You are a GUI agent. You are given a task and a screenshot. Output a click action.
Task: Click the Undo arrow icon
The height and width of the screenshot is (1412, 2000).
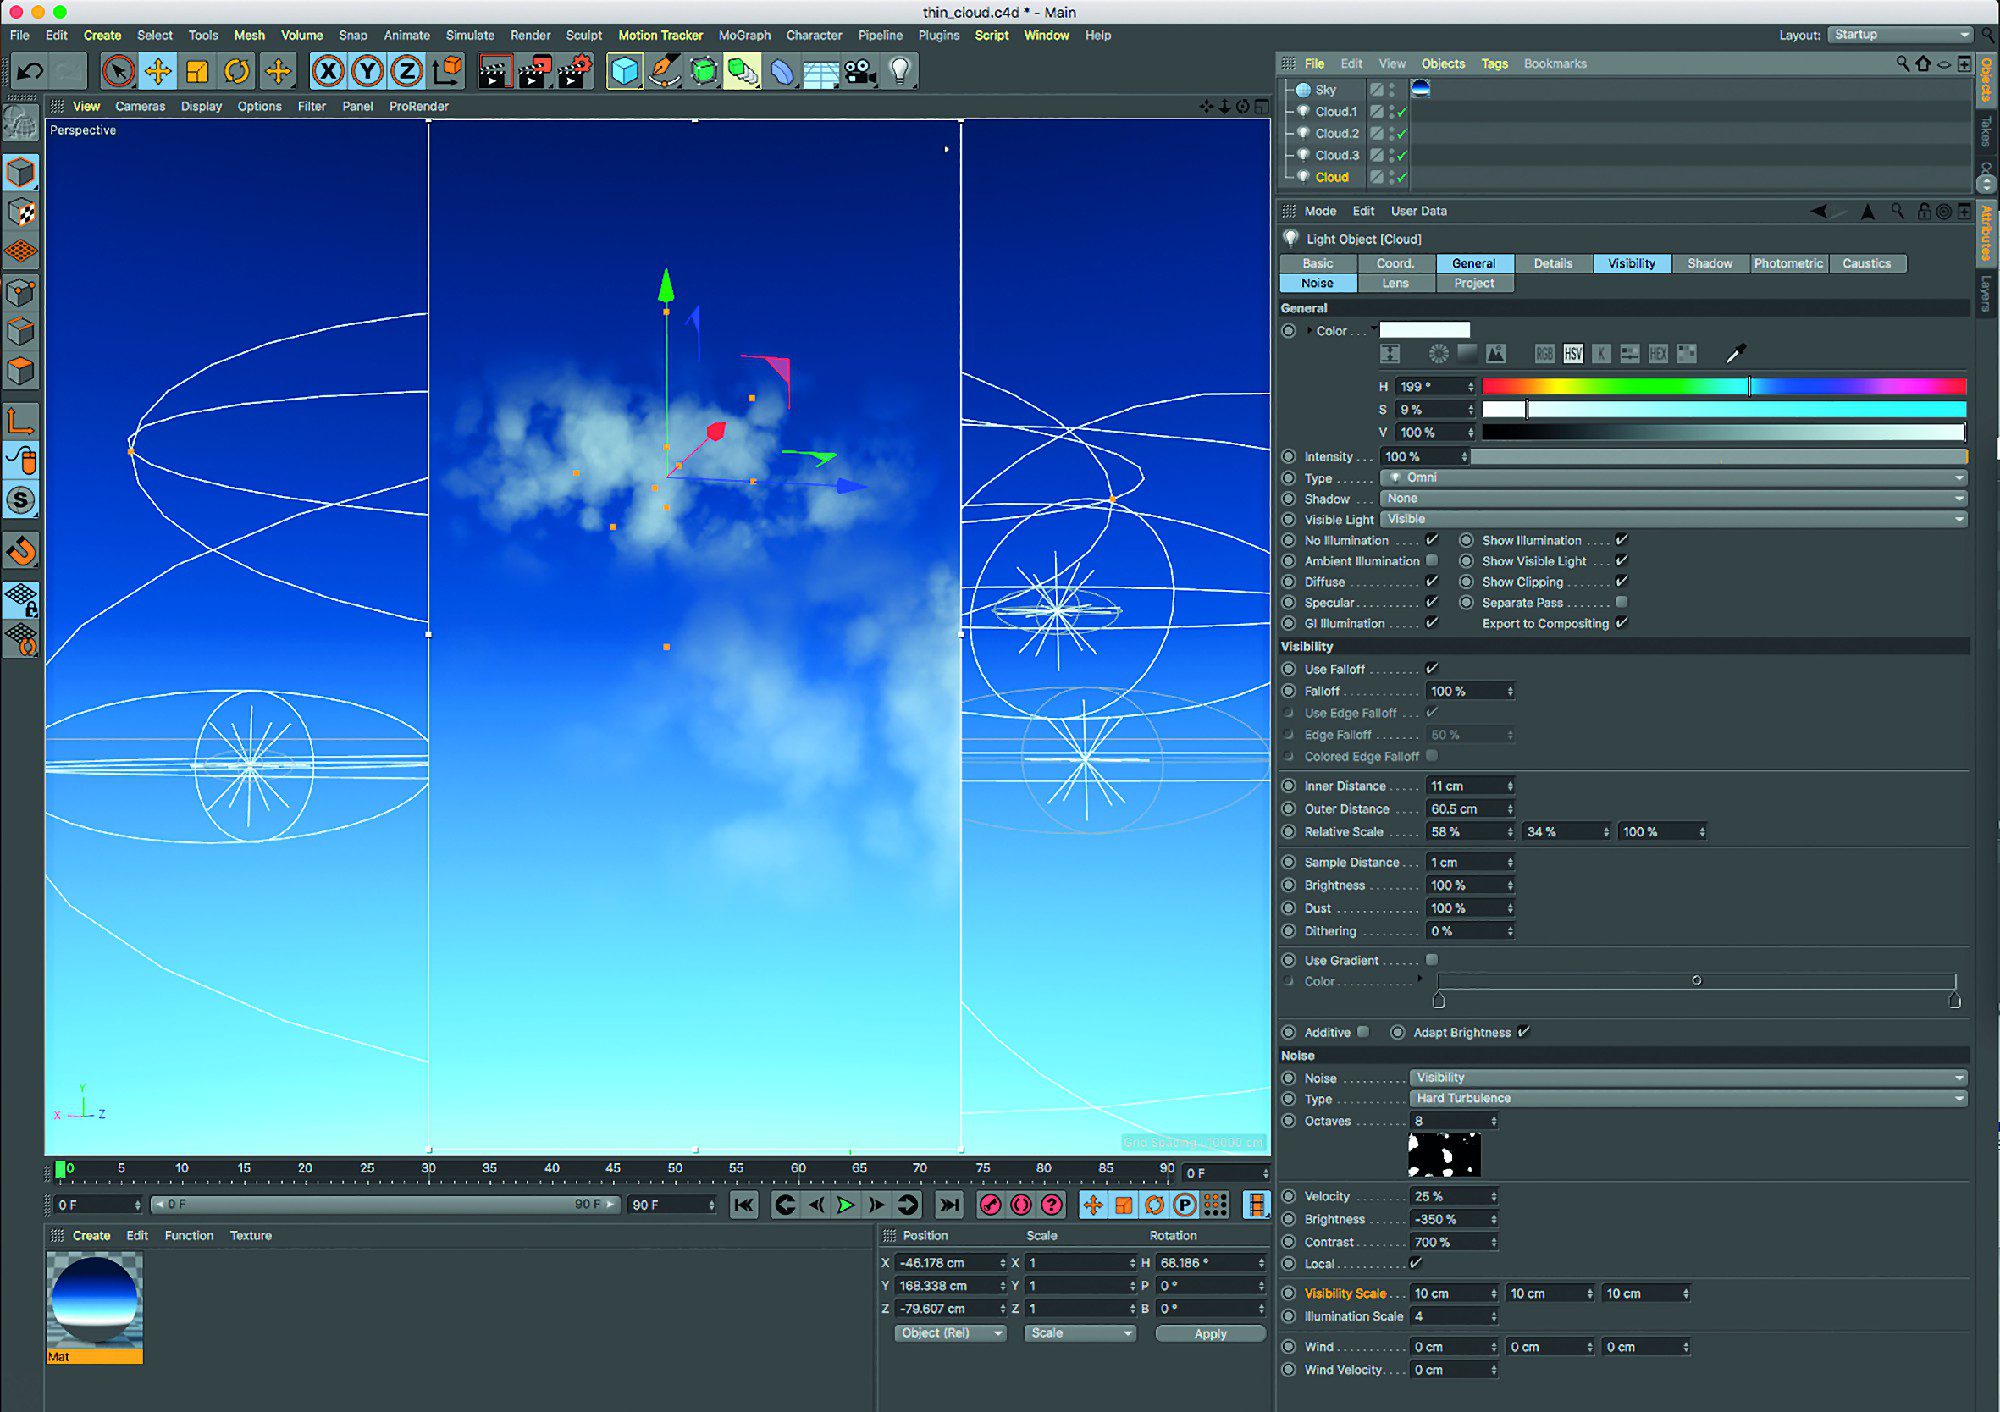pyautogui.click(x=30, y=71)
